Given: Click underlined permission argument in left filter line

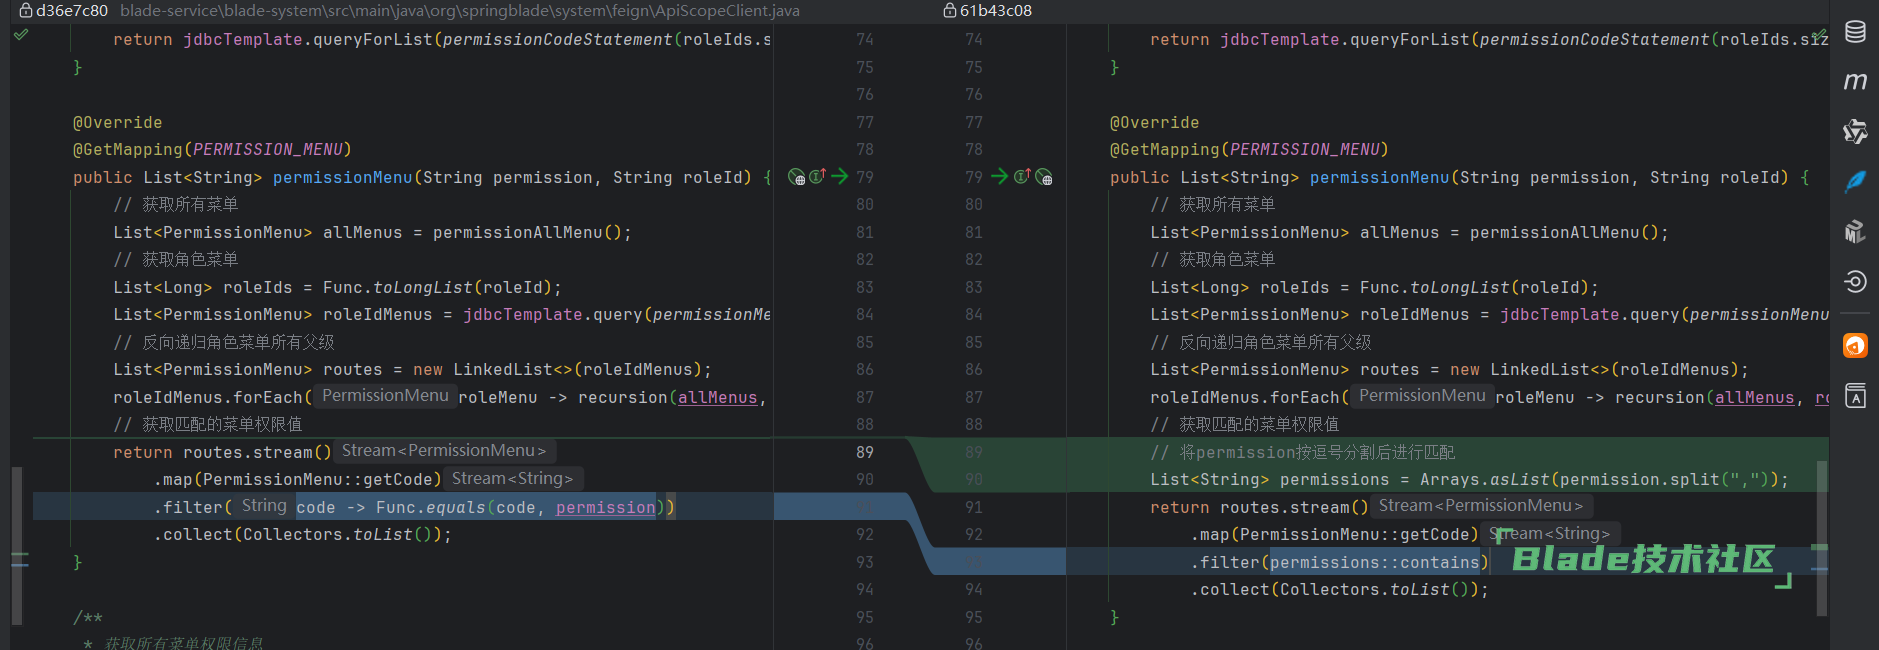Looking at the screenshot, I should coord(605,507).
